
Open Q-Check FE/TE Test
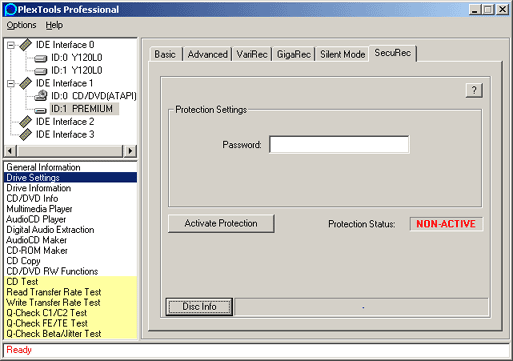[x=70, y=323]
